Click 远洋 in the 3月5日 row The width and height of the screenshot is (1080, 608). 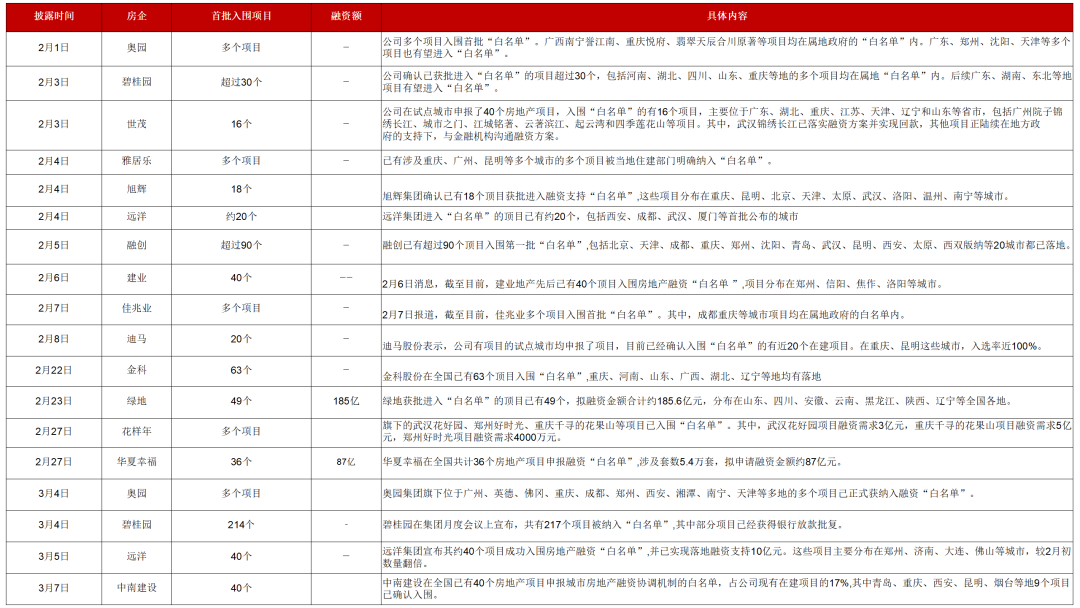(x=136, y=556)
